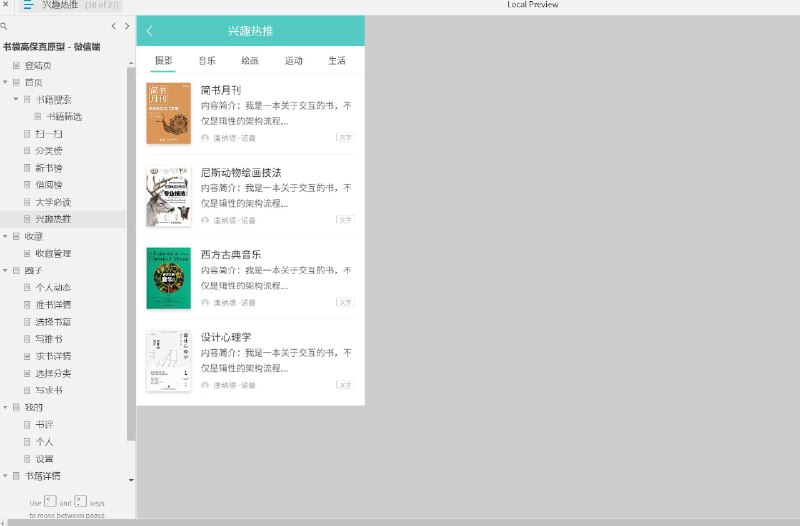Open the 大学必读 page in sitemap

53,202
